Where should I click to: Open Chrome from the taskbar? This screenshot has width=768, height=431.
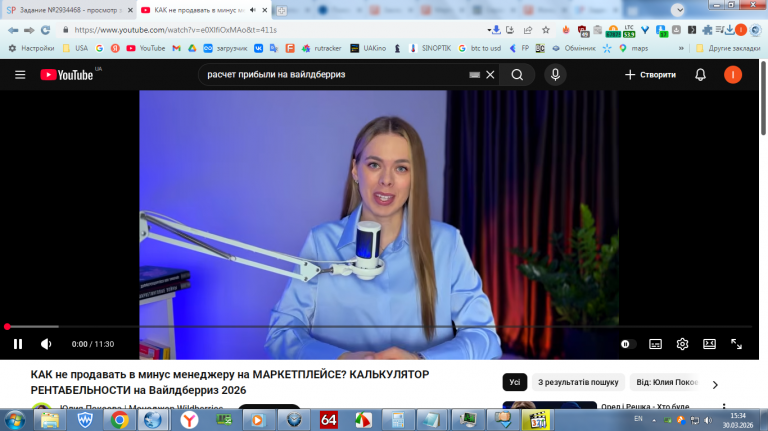pos(120,420)
